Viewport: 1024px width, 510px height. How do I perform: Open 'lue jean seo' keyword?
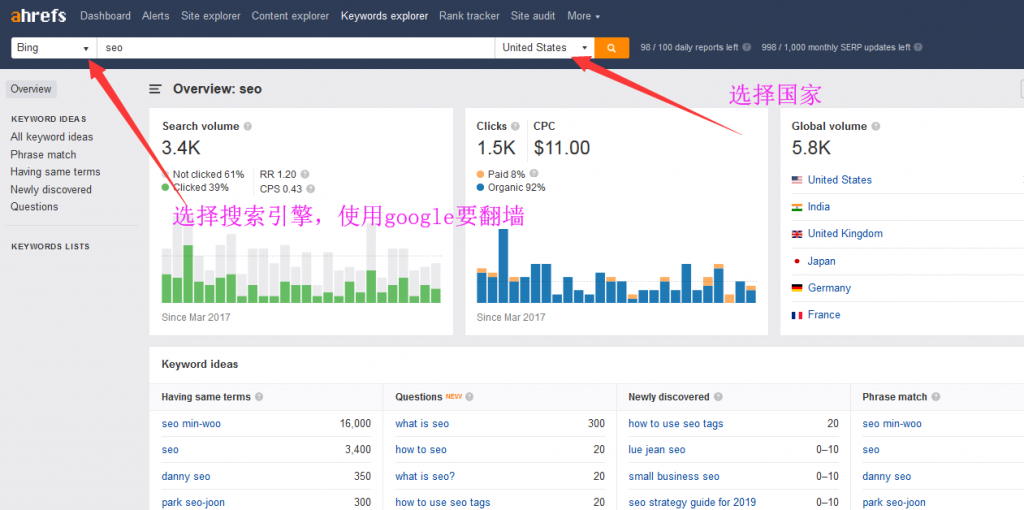point(657,450)
